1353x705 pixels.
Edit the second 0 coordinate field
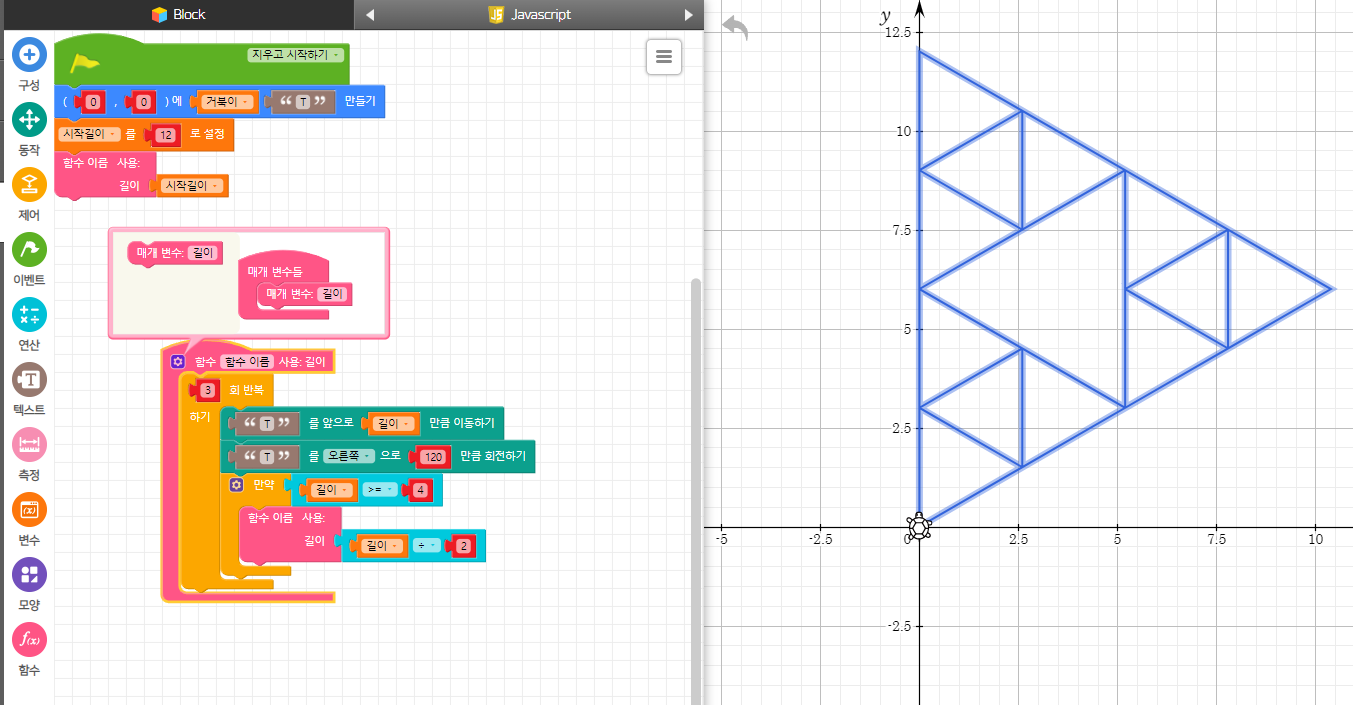point(143,101)
